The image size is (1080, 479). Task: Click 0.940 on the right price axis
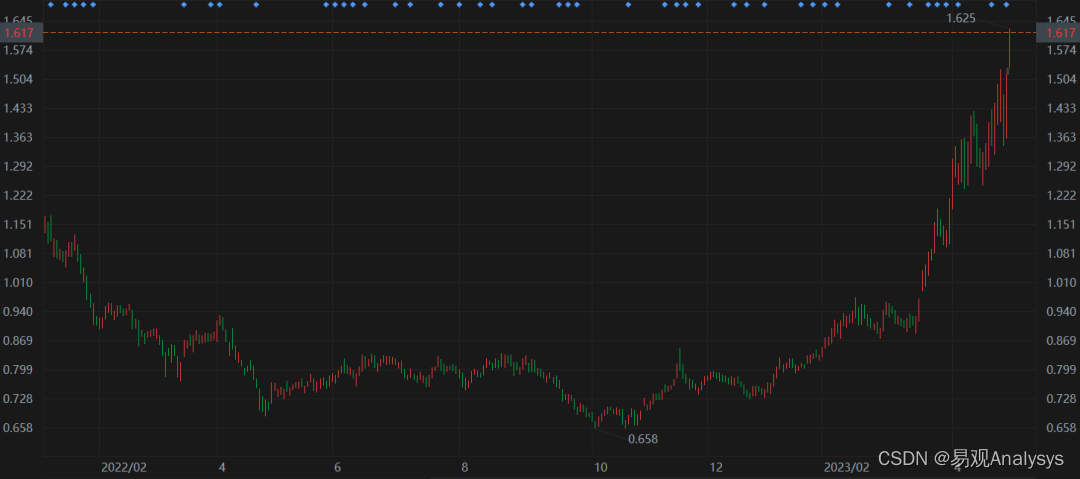(1061, 311)
